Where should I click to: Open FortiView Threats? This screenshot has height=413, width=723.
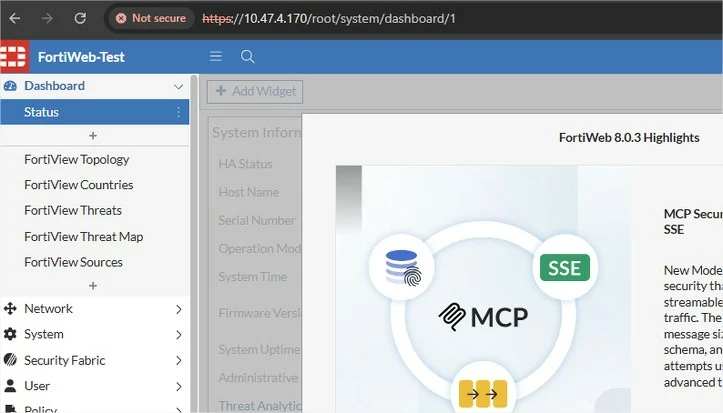[x=73, y=211]
